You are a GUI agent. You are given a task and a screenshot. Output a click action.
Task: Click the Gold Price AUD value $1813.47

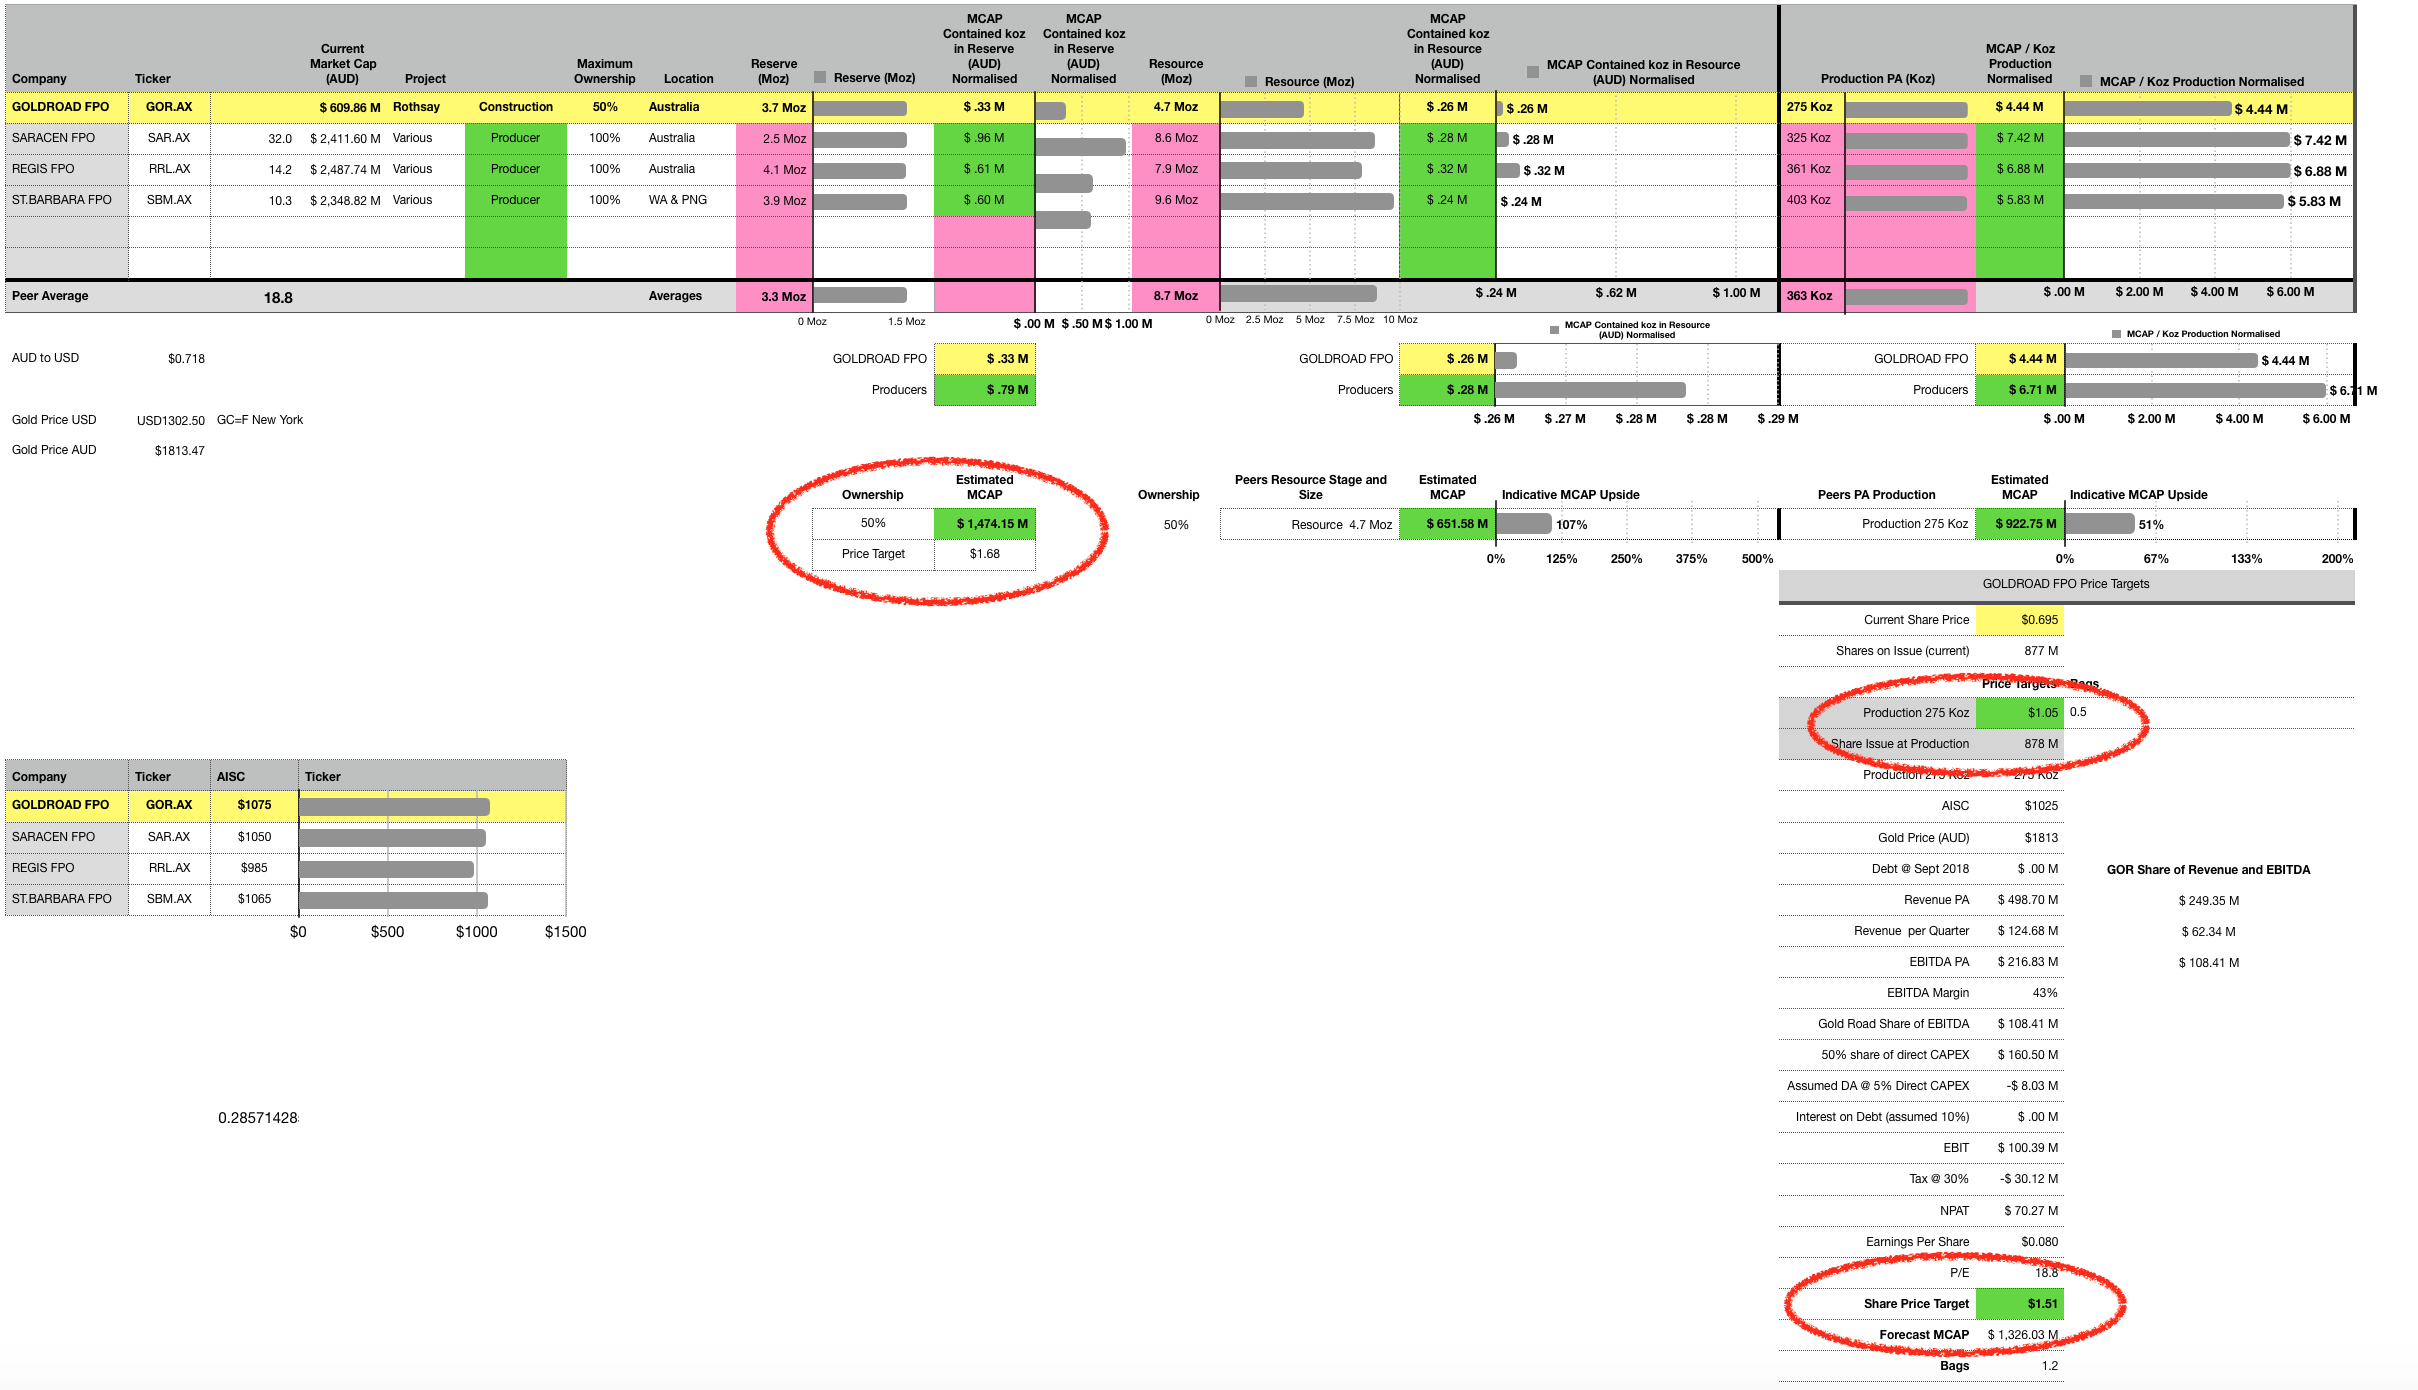(180, 451)
